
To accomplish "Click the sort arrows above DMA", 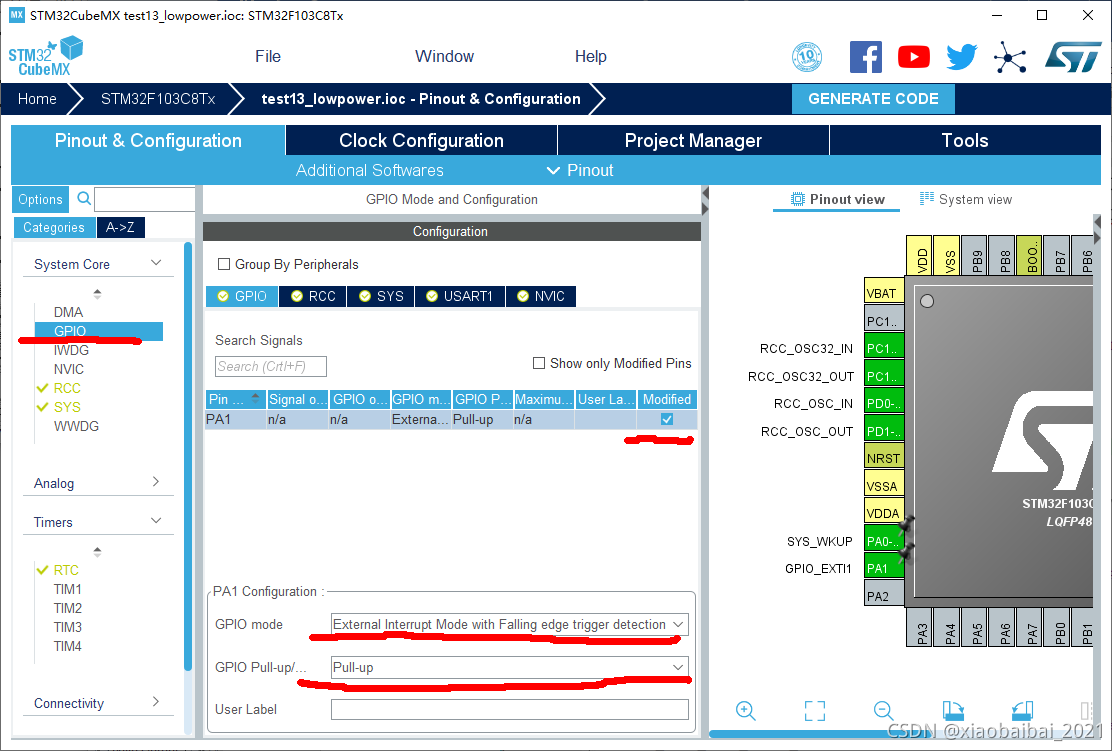I will click(x=98, y=293).
